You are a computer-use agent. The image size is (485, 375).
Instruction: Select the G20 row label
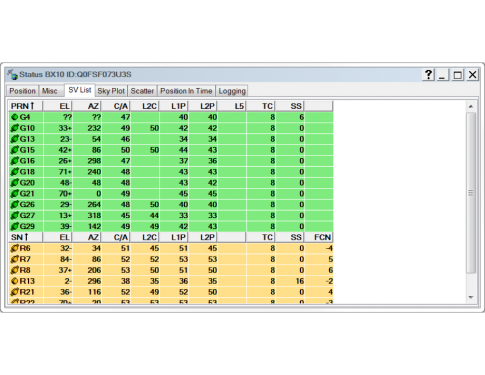[x=27, y=183]
